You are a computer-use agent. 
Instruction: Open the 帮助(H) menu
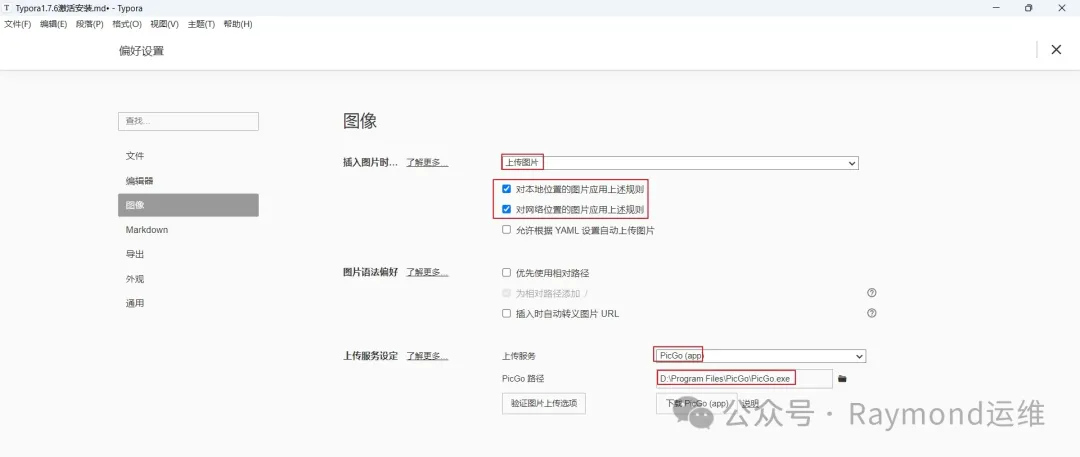click(238, 24)
